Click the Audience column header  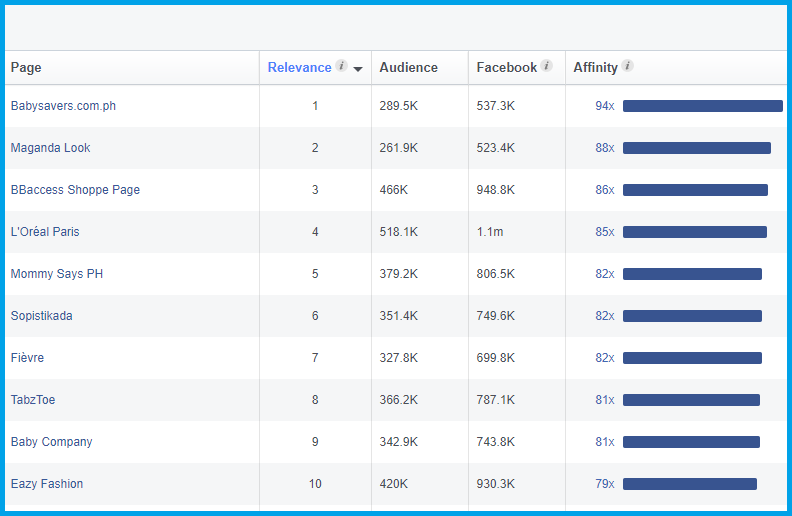408,68
